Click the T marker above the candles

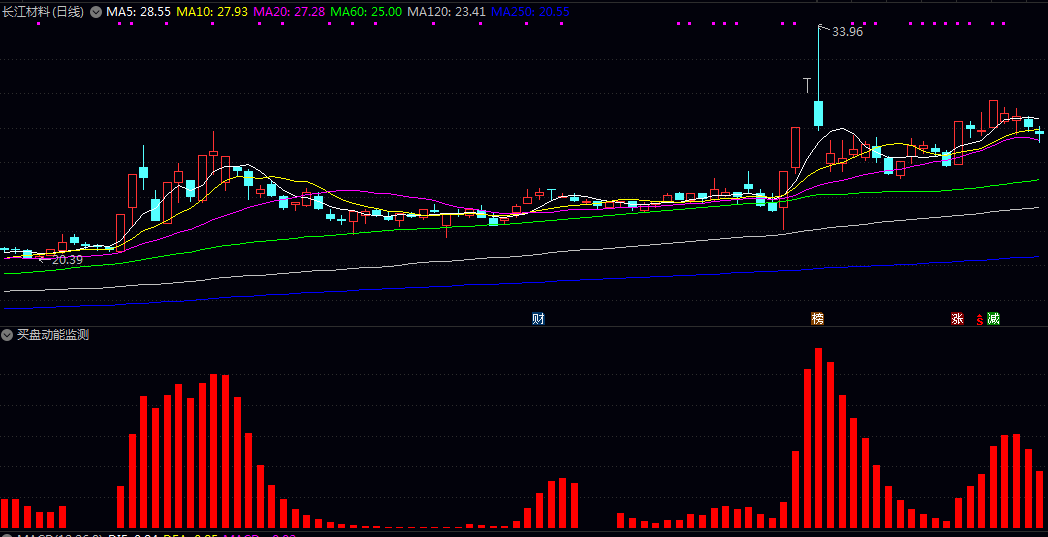(807, 85)
